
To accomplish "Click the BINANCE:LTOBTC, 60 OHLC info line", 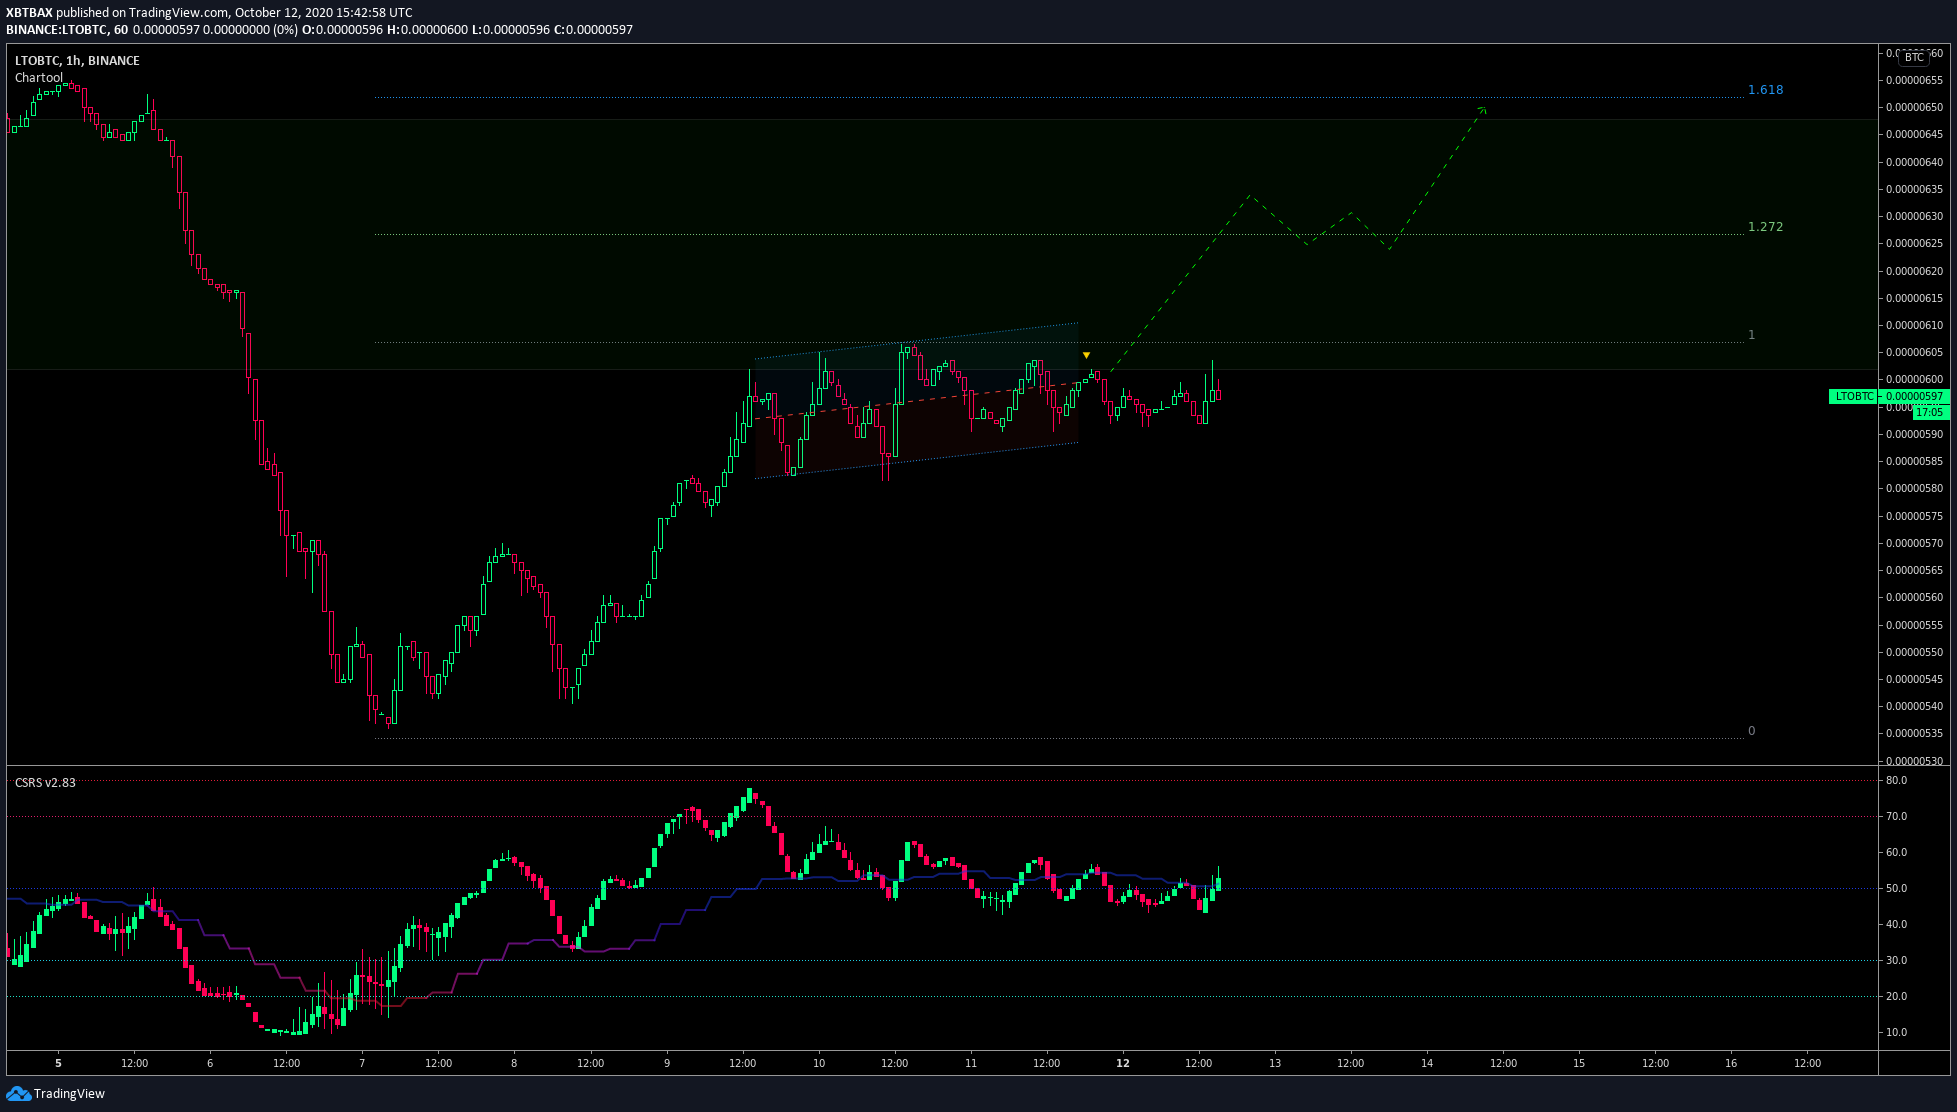I will 319,29.
